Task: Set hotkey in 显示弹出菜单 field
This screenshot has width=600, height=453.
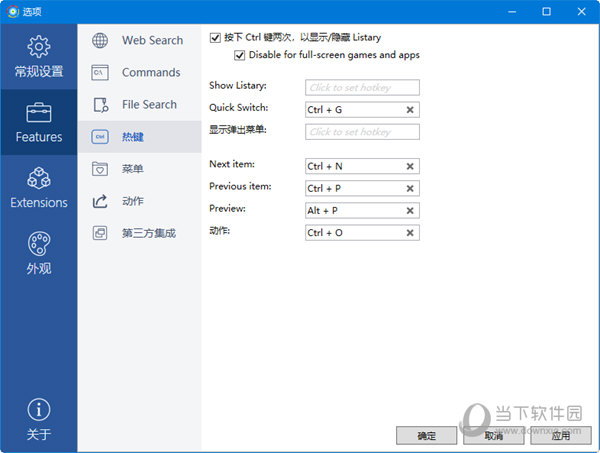Action: tap(362, 132)
